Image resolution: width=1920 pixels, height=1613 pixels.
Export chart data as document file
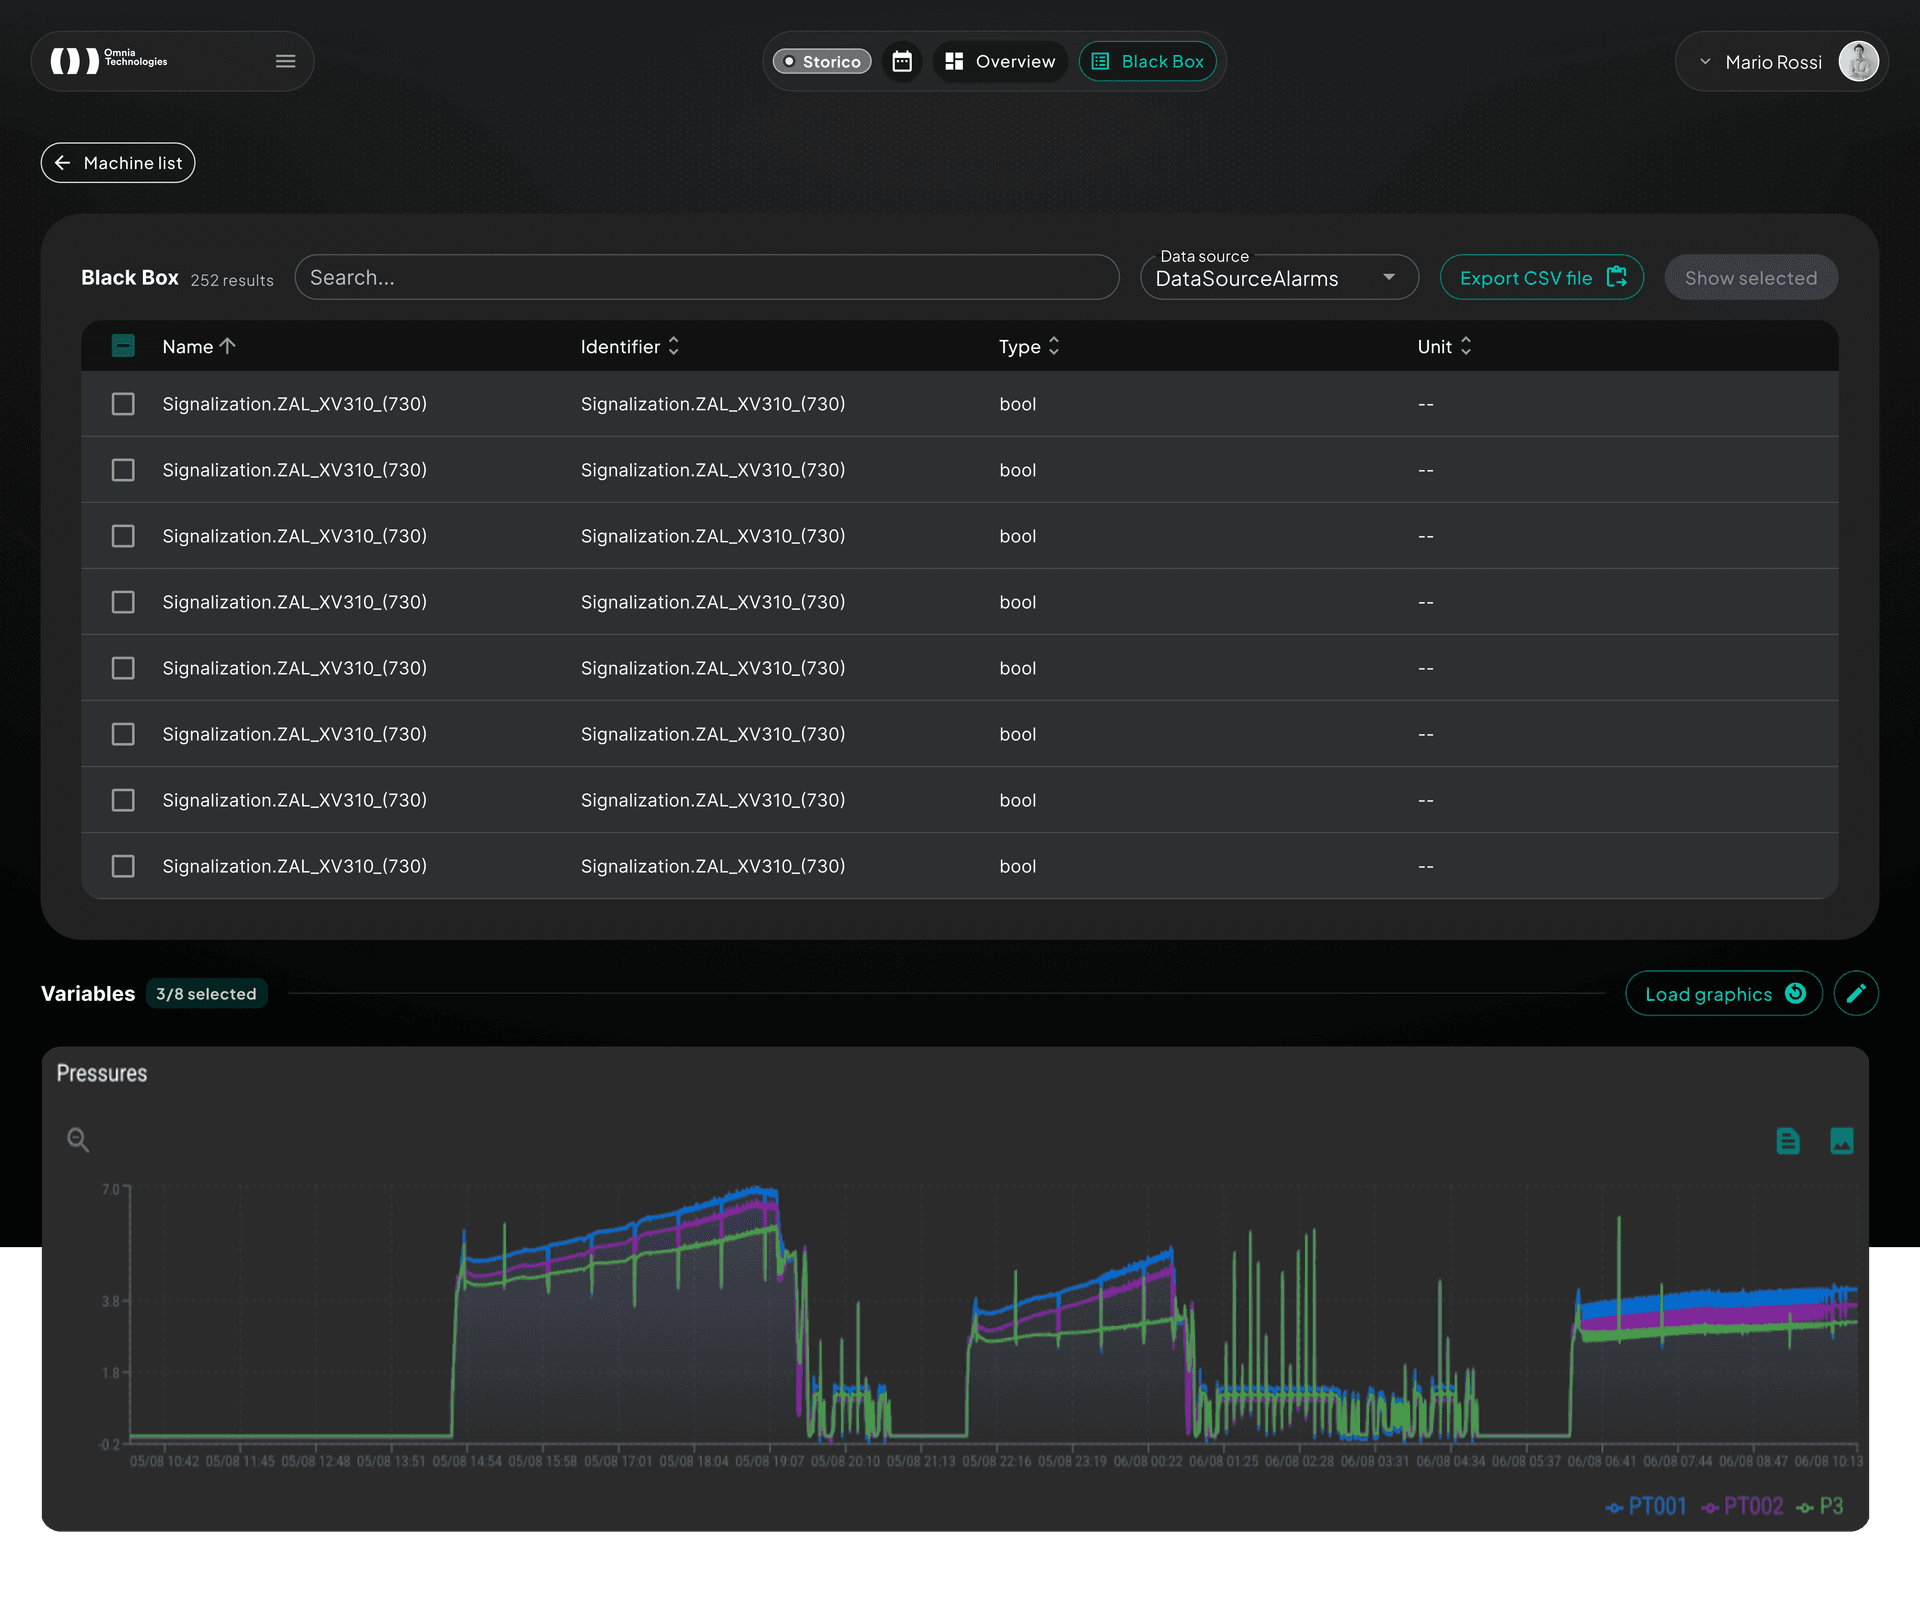(x=1788, y=1141)
